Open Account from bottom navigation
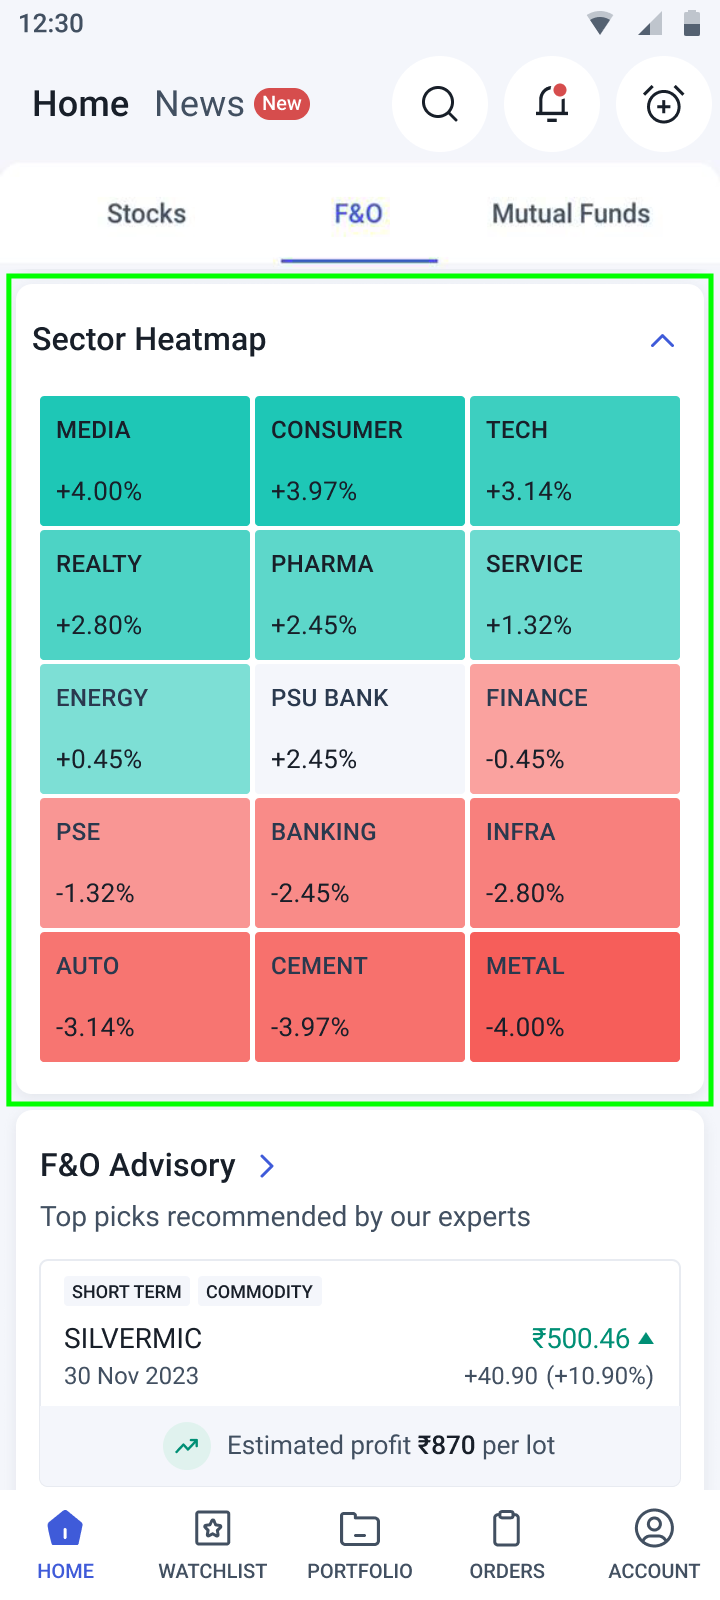This screenshot has width=720, height=1600. point(654,1545)
